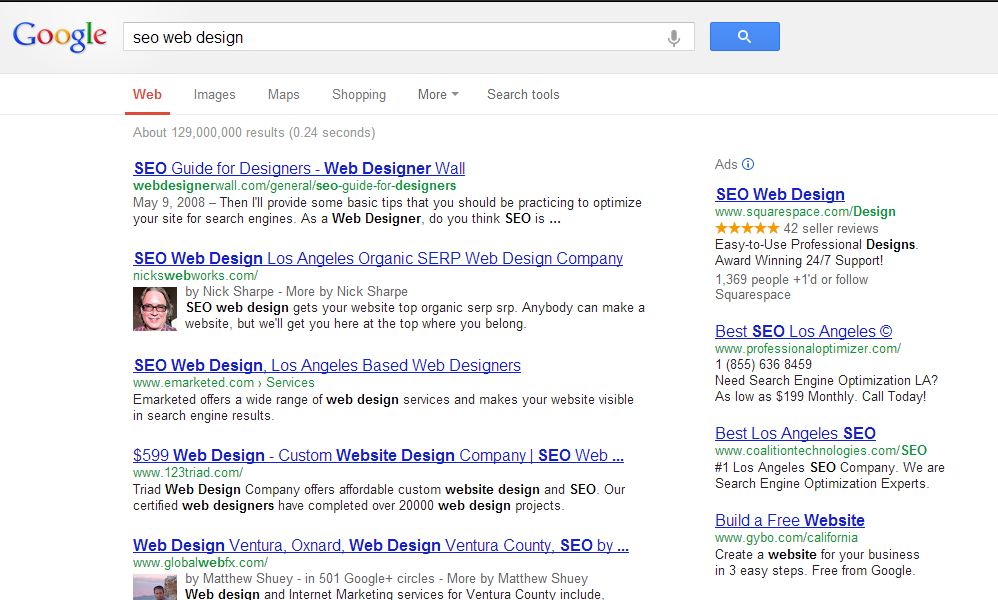The width and height of the screenshot is (998, 600).
Task: Switch to the Images tab
Action: [x=214, y=95]
